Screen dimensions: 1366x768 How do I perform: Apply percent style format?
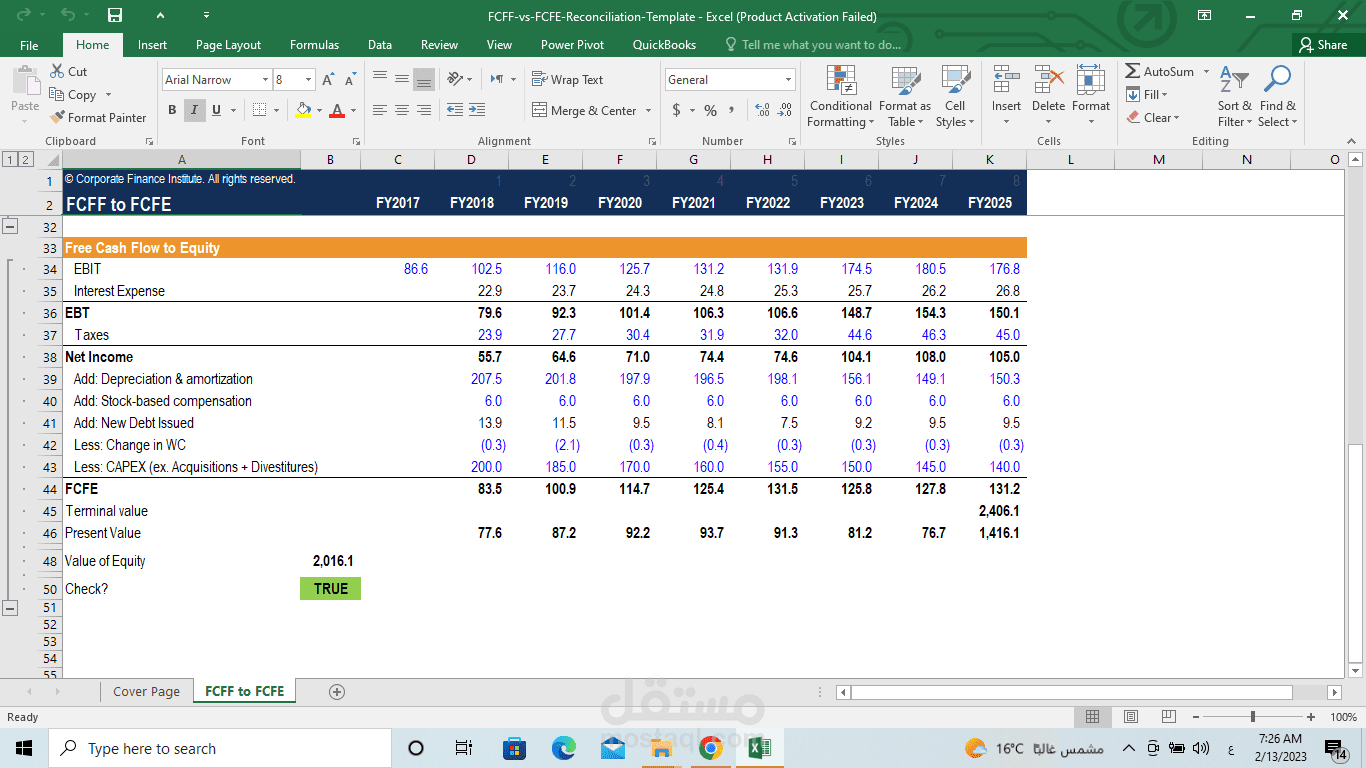pyautogui.click(x=710, y=110)
